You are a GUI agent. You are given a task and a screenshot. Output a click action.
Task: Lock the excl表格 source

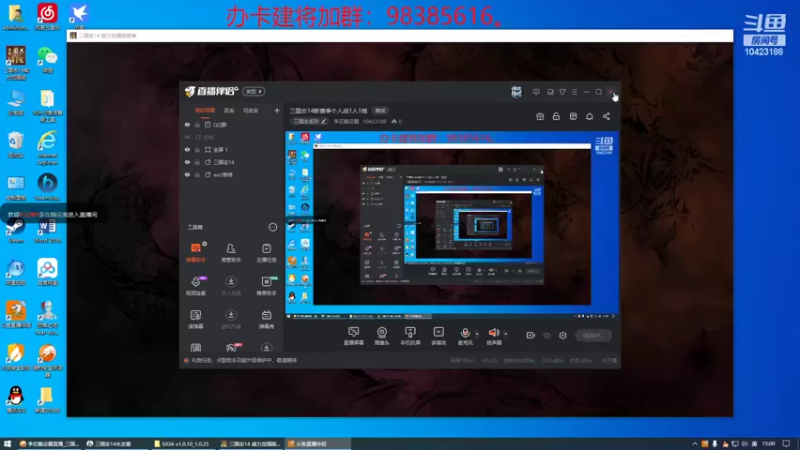pyautogui.click(x=197, y=174)
